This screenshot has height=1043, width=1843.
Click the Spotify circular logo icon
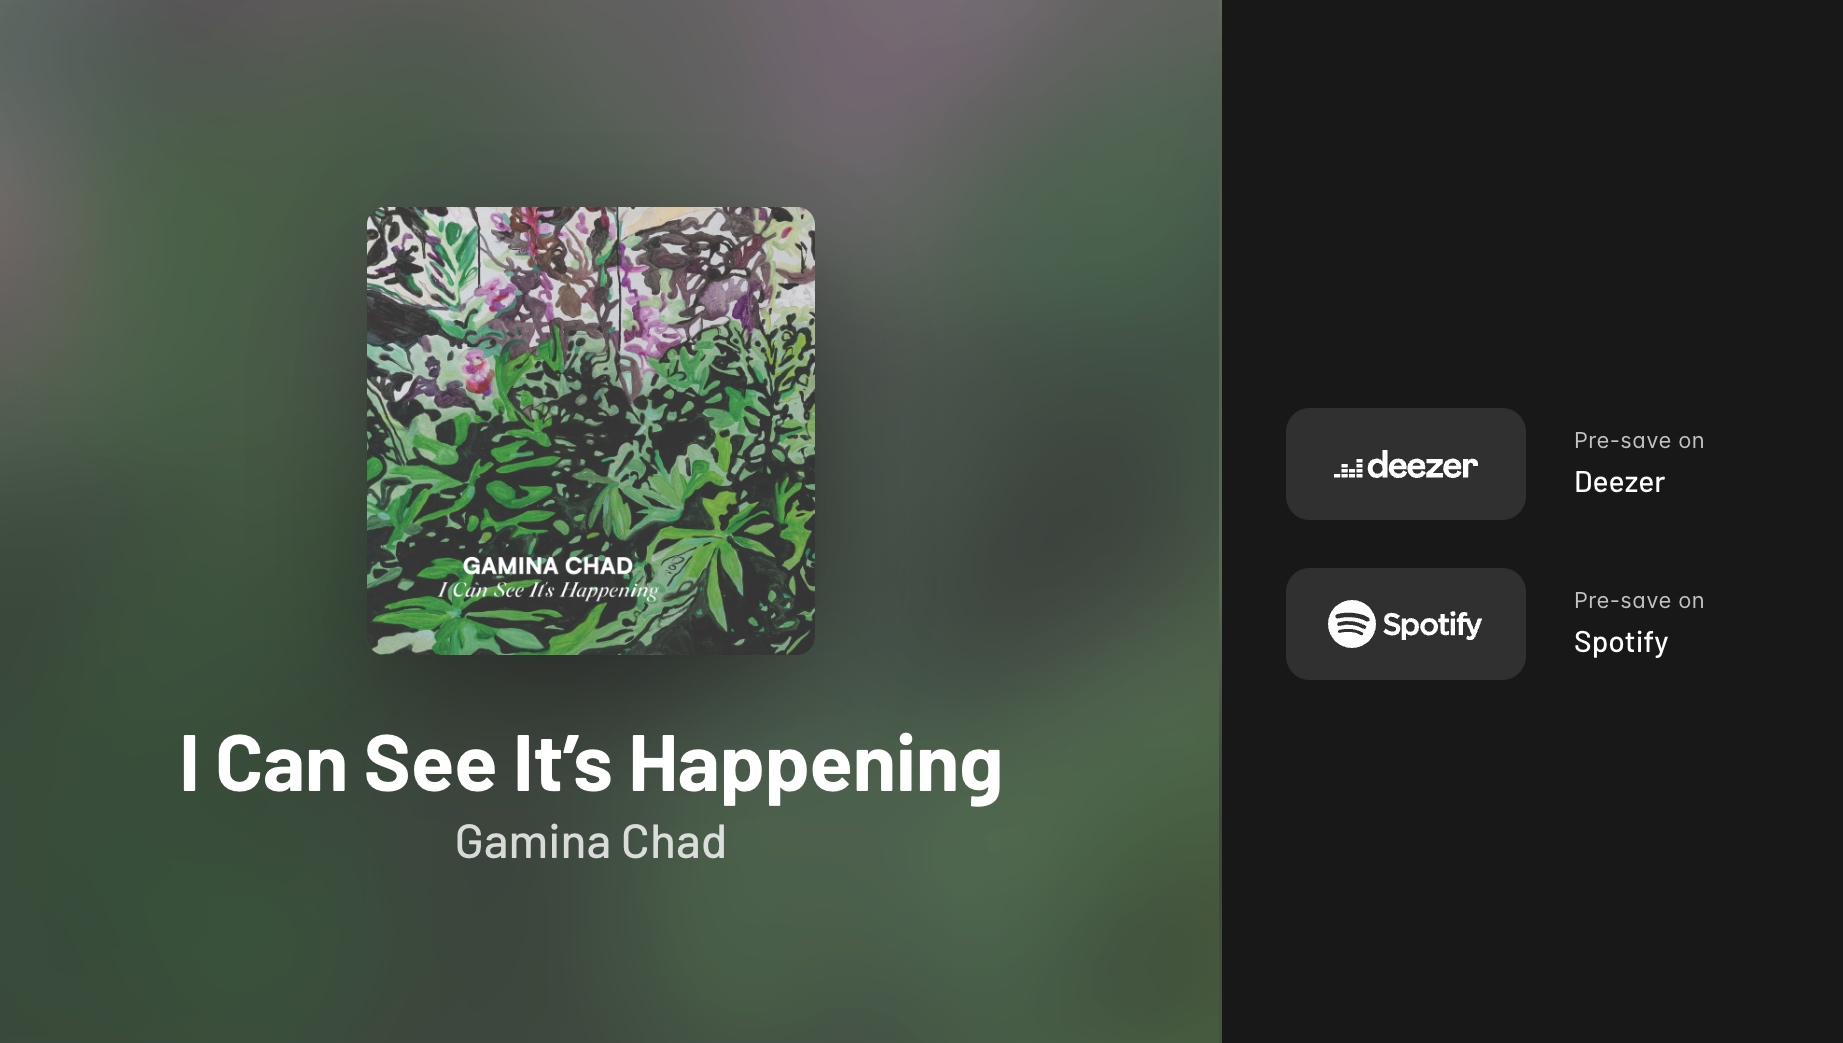click(x=1352, y=624)
